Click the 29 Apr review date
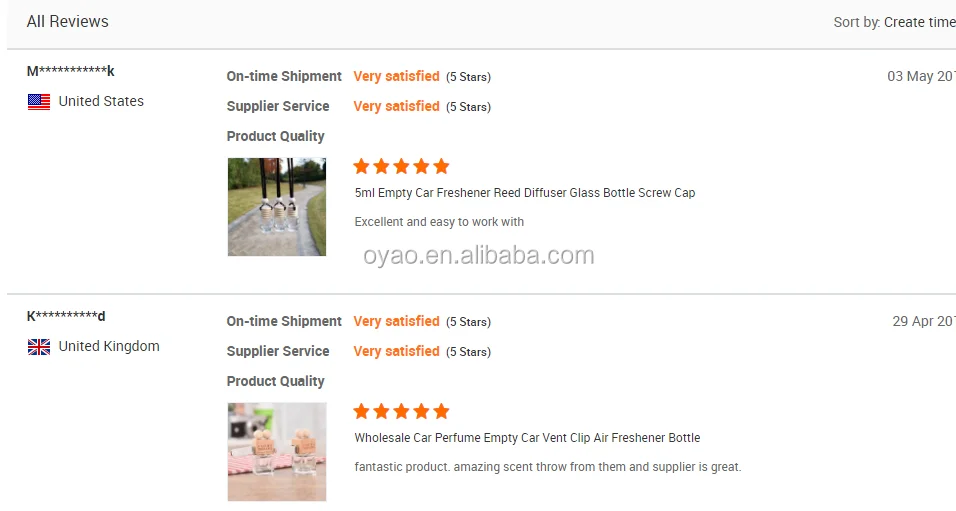The height and width of the screenshot is (511, 956). tap(923, 321)
